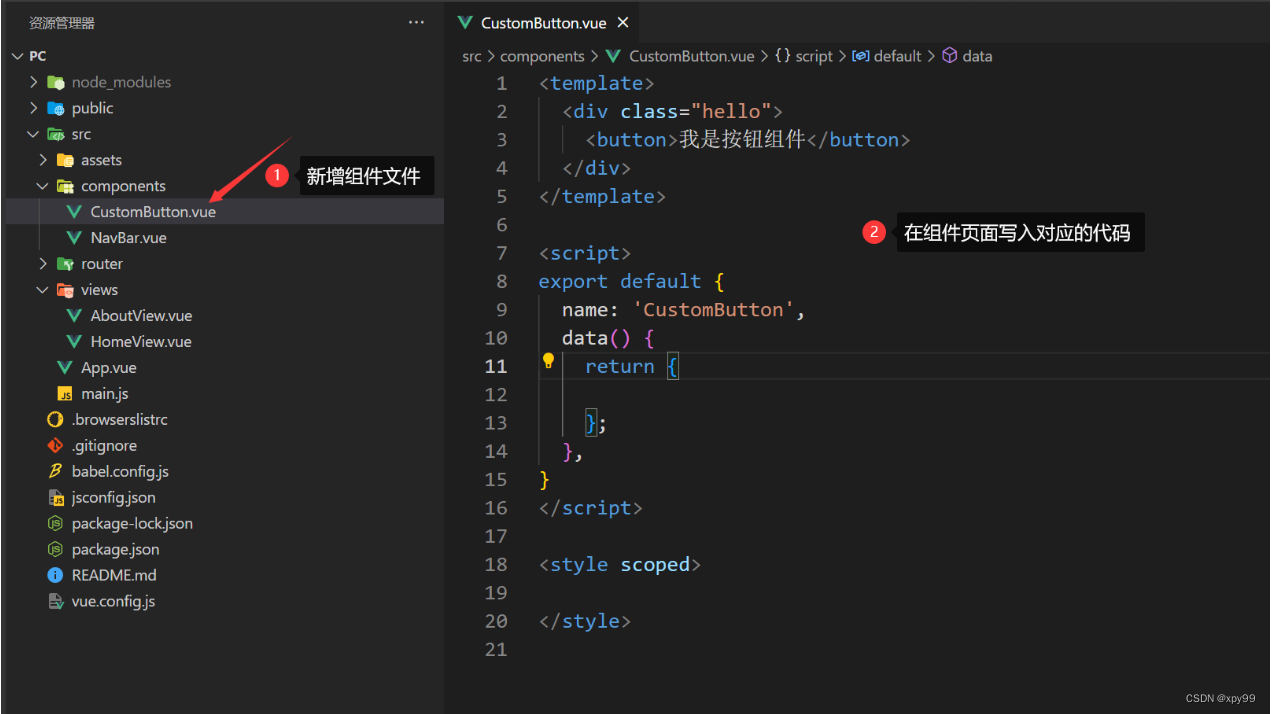The image size is (1272, 714).
Task: Click the NavBar.vue Vue component icon
Action: tap(72, 237)
